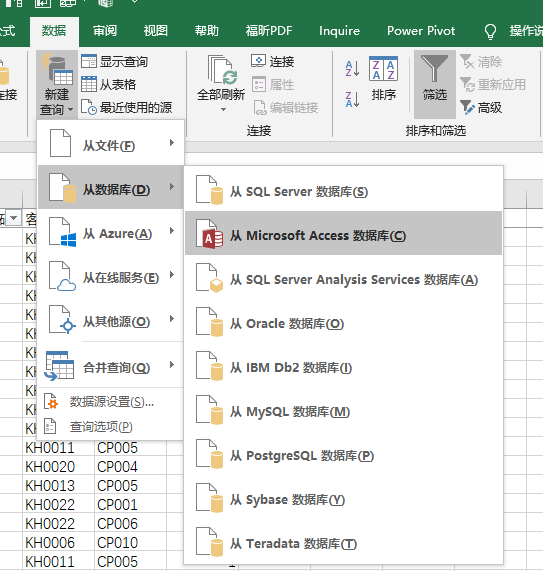This screenshot has height=571, width=543.
Task: Select 从数据库(D) menu item
Action: (x=111, y=187)
